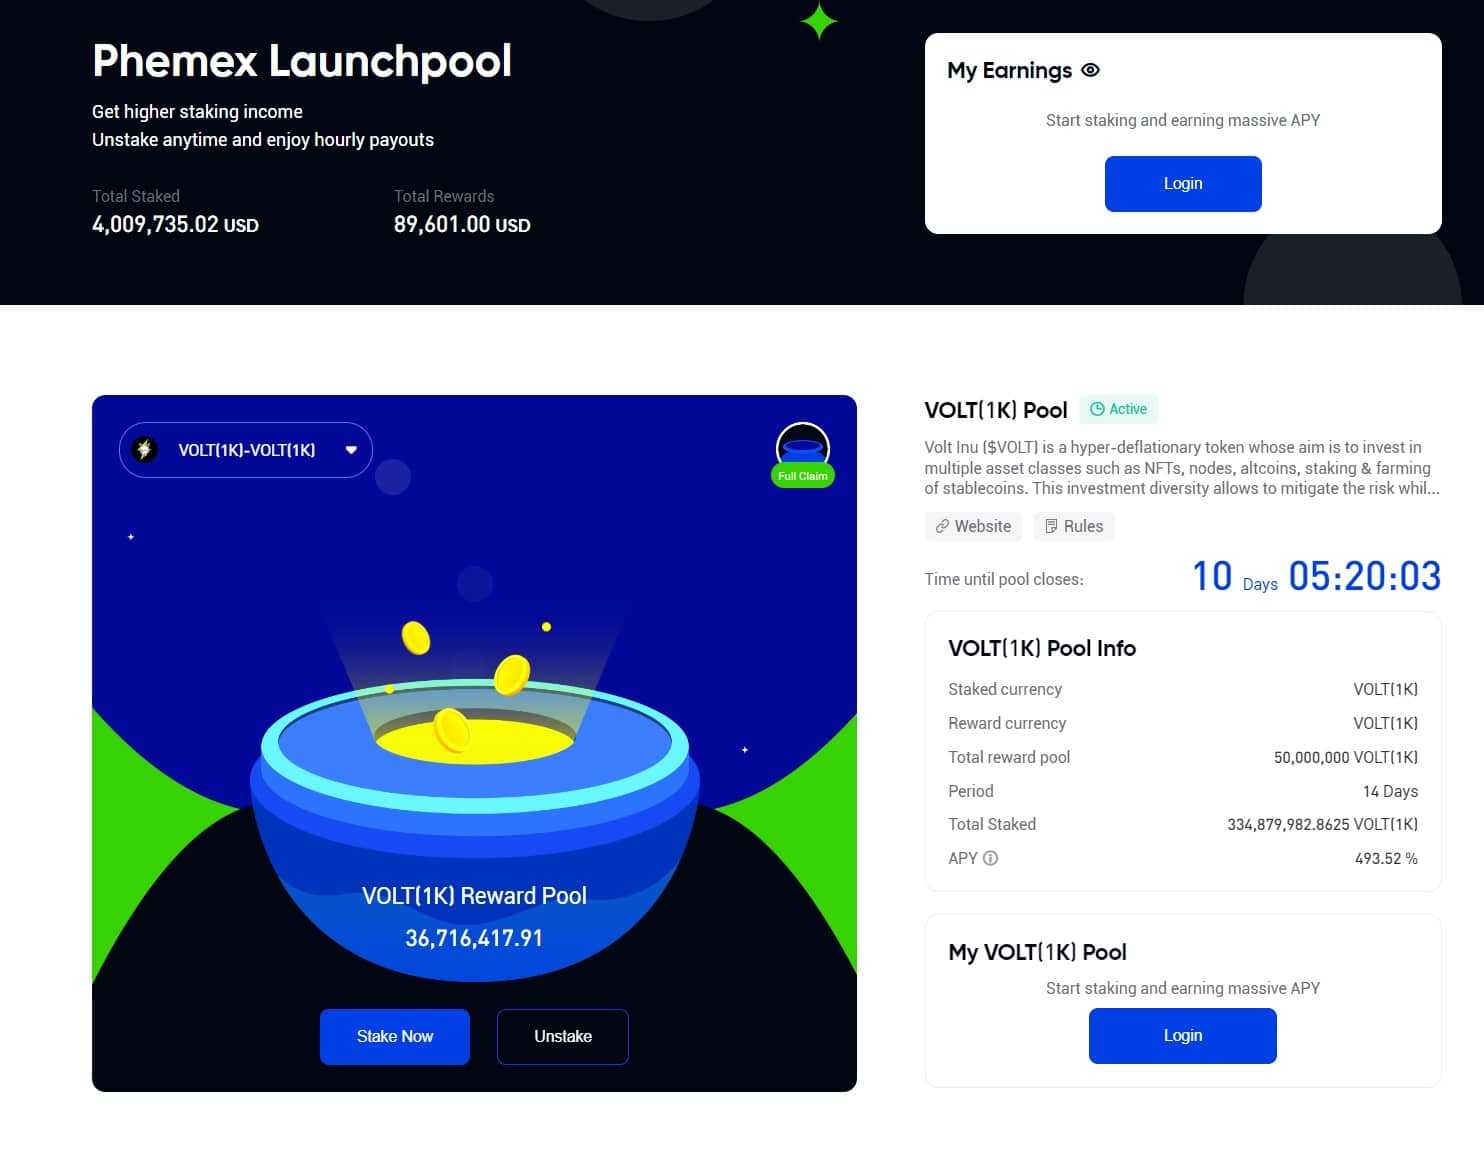Click the Volt lightning token icon
Viewport: 1484px width, 1165px height.
(x=145, y=450)
